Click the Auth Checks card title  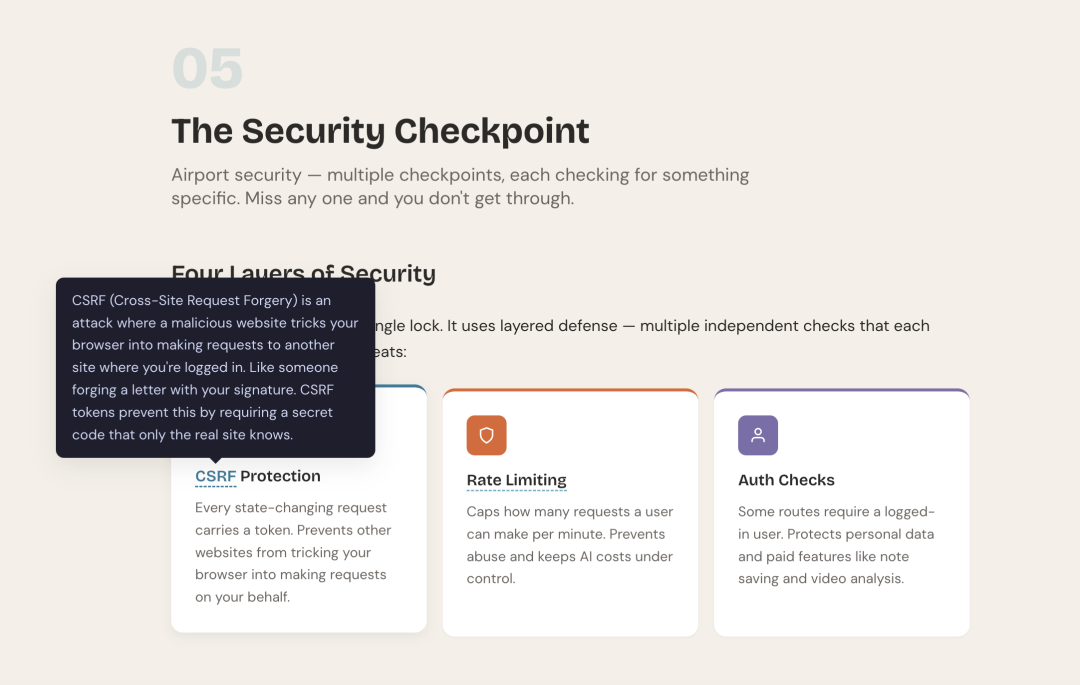pyautogui.click(x=786, y=480)
